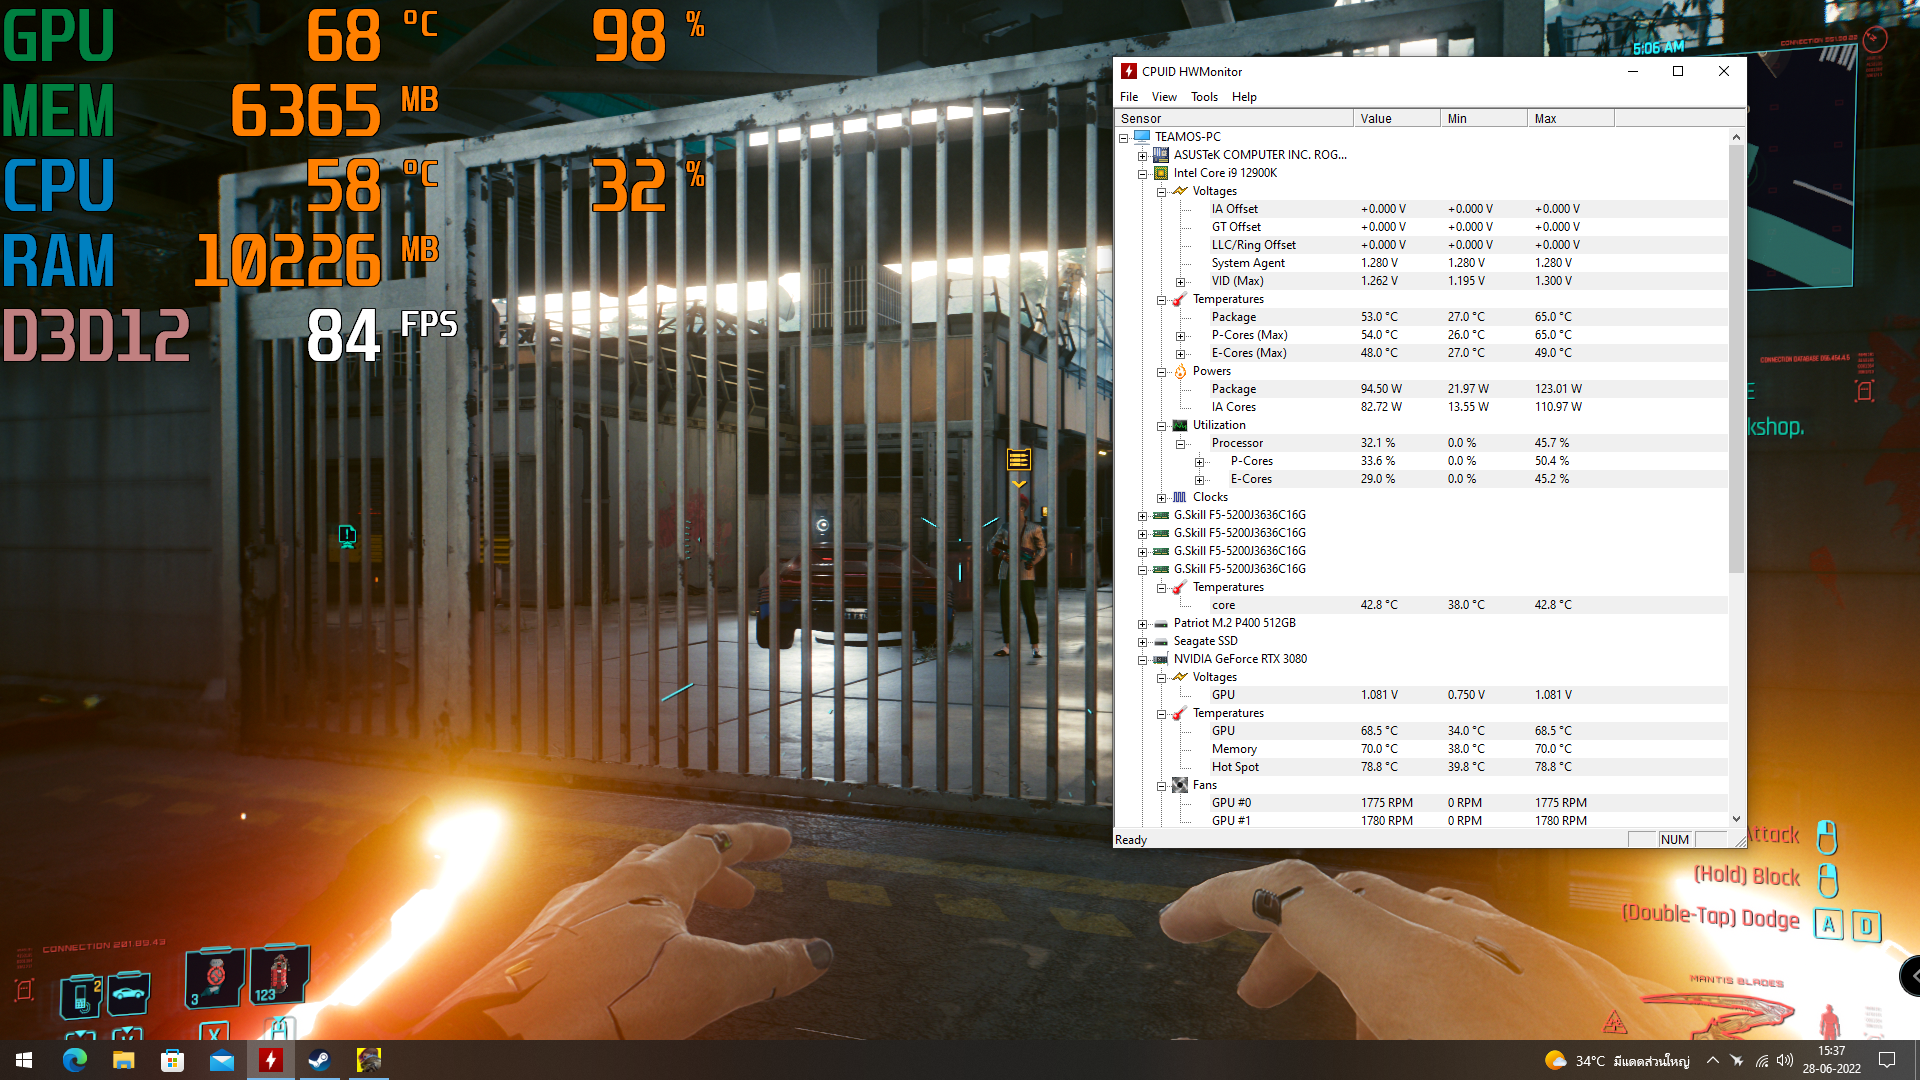The width and height of the screenshot is (1920, 1080).
Task: Expand the P-Cores (Max) temperature entry
Action: coord(1181,336)
